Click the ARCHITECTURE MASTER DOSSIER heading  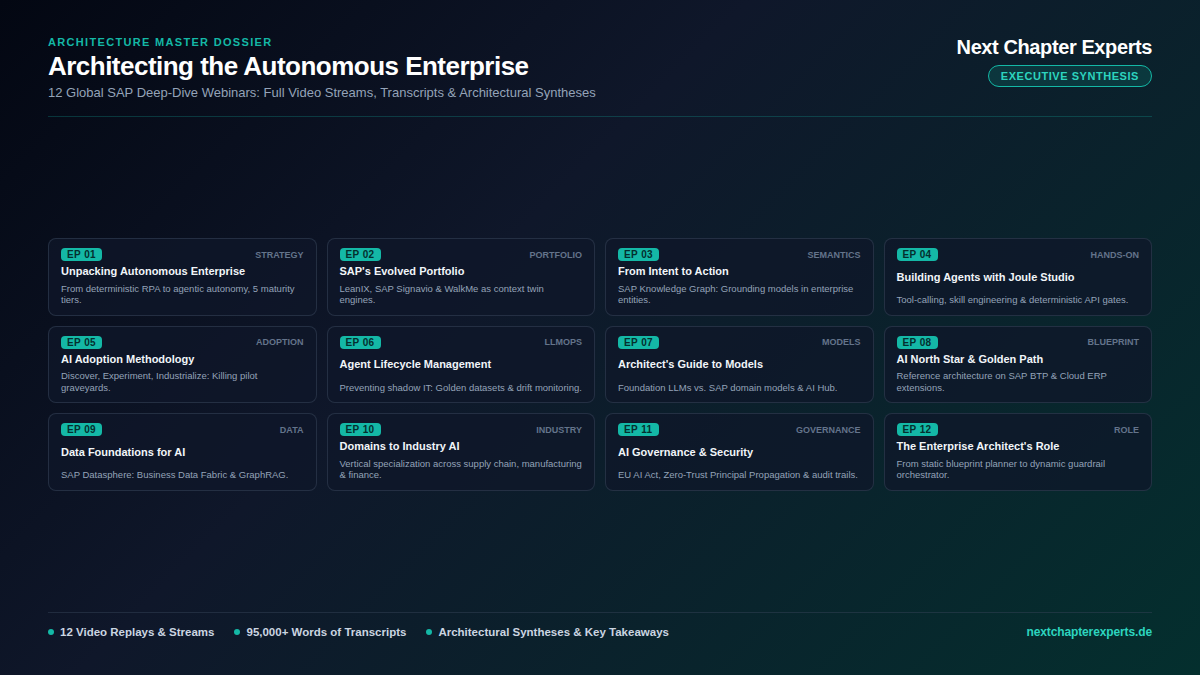tap(160, 42)
